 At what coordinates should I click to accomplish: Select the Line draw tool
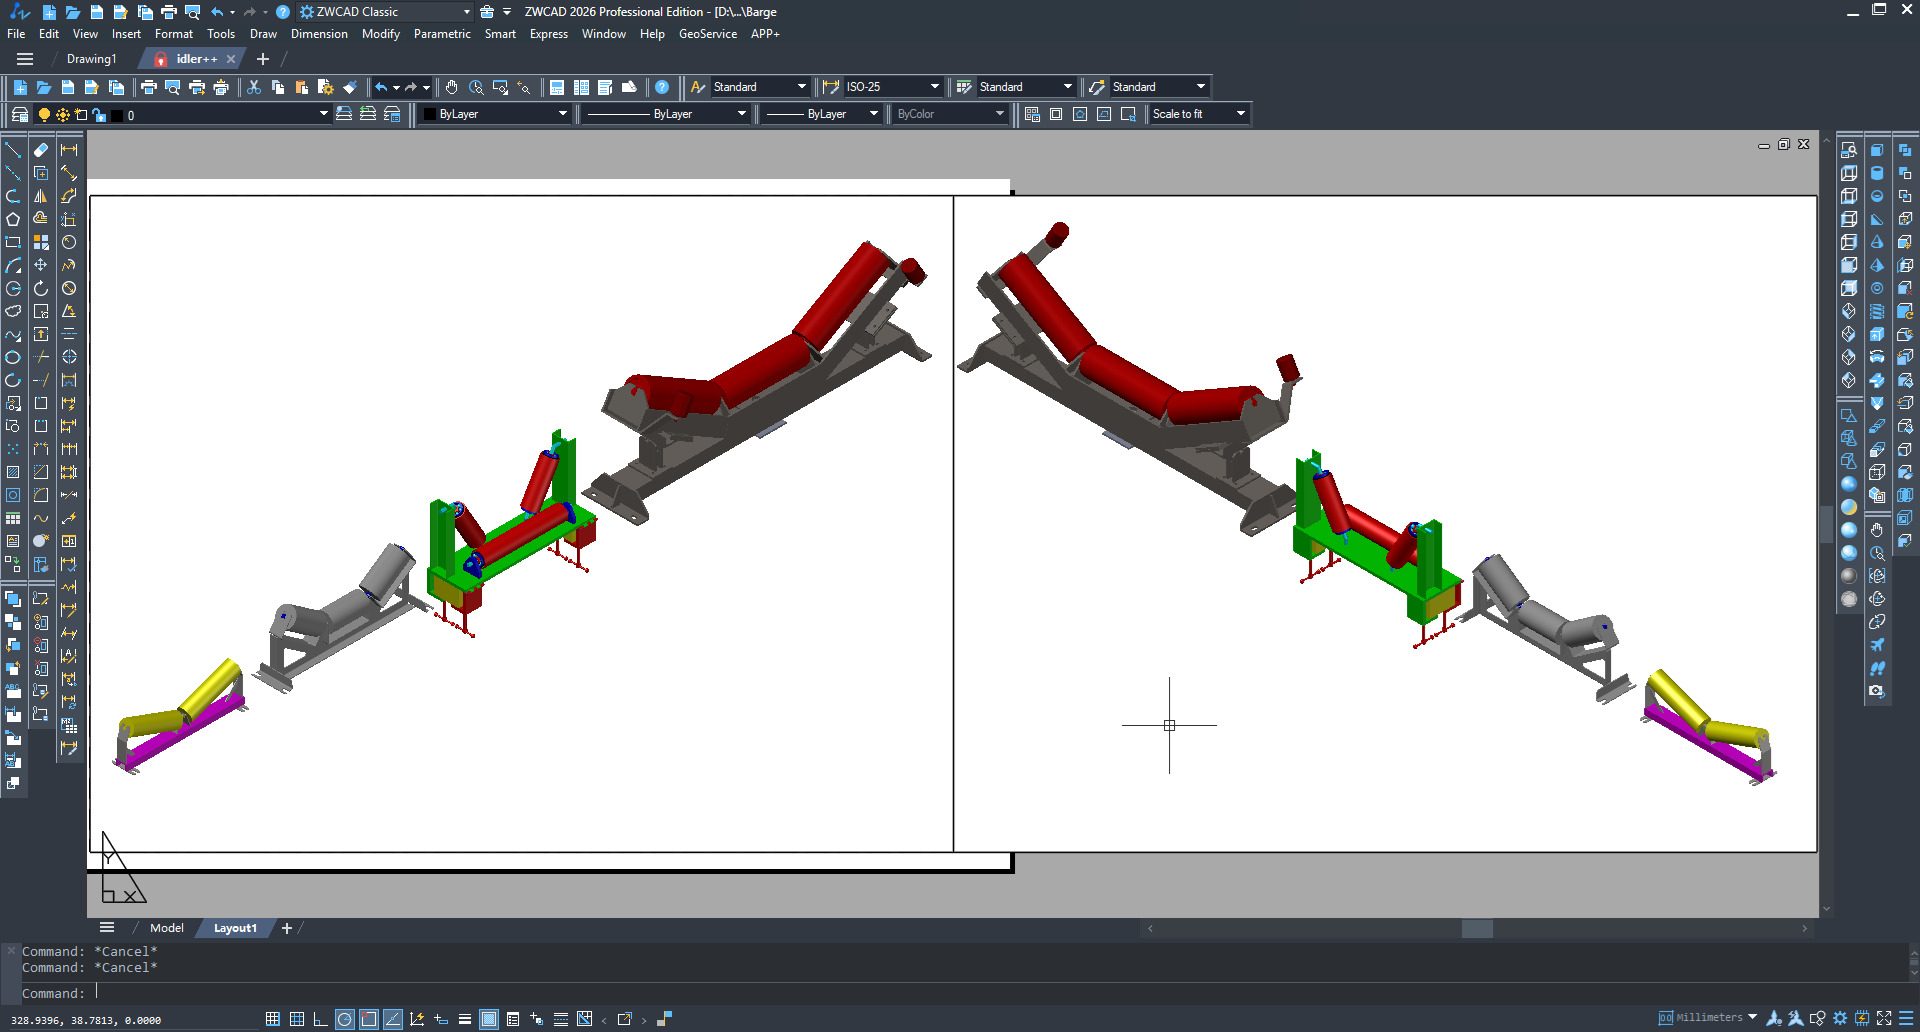(x=13, y=150)
